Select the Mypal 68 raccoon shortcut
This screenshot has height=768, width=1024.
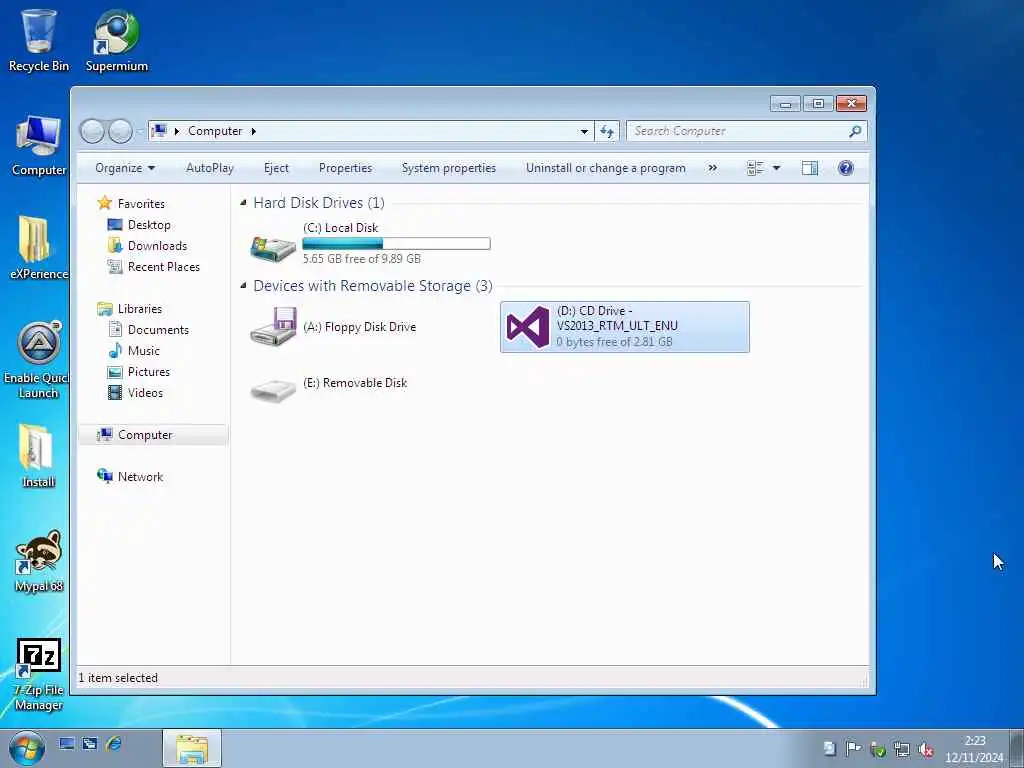click(x=39, y=560)
